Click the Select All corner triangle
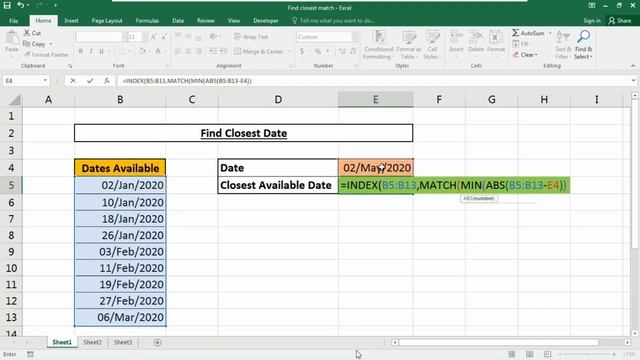 click(x=14, y=100)
